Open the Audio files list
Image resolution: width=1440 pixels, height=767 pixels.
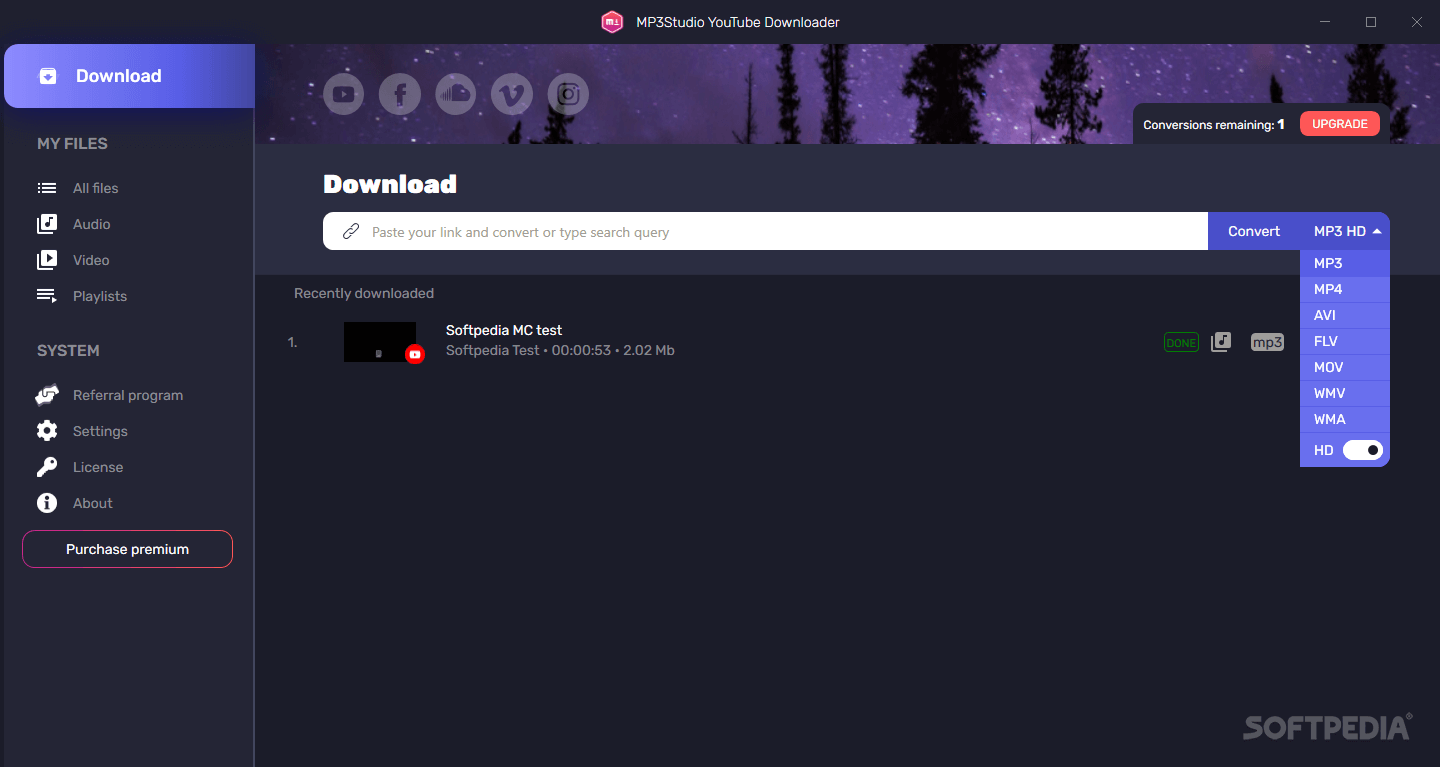point(92,224)
